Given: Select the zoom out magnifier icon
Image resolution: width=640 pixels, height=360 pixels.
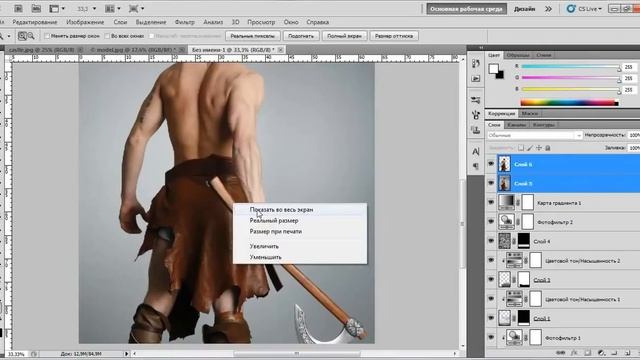Looking at the screenshot, I should click(31, 36).
